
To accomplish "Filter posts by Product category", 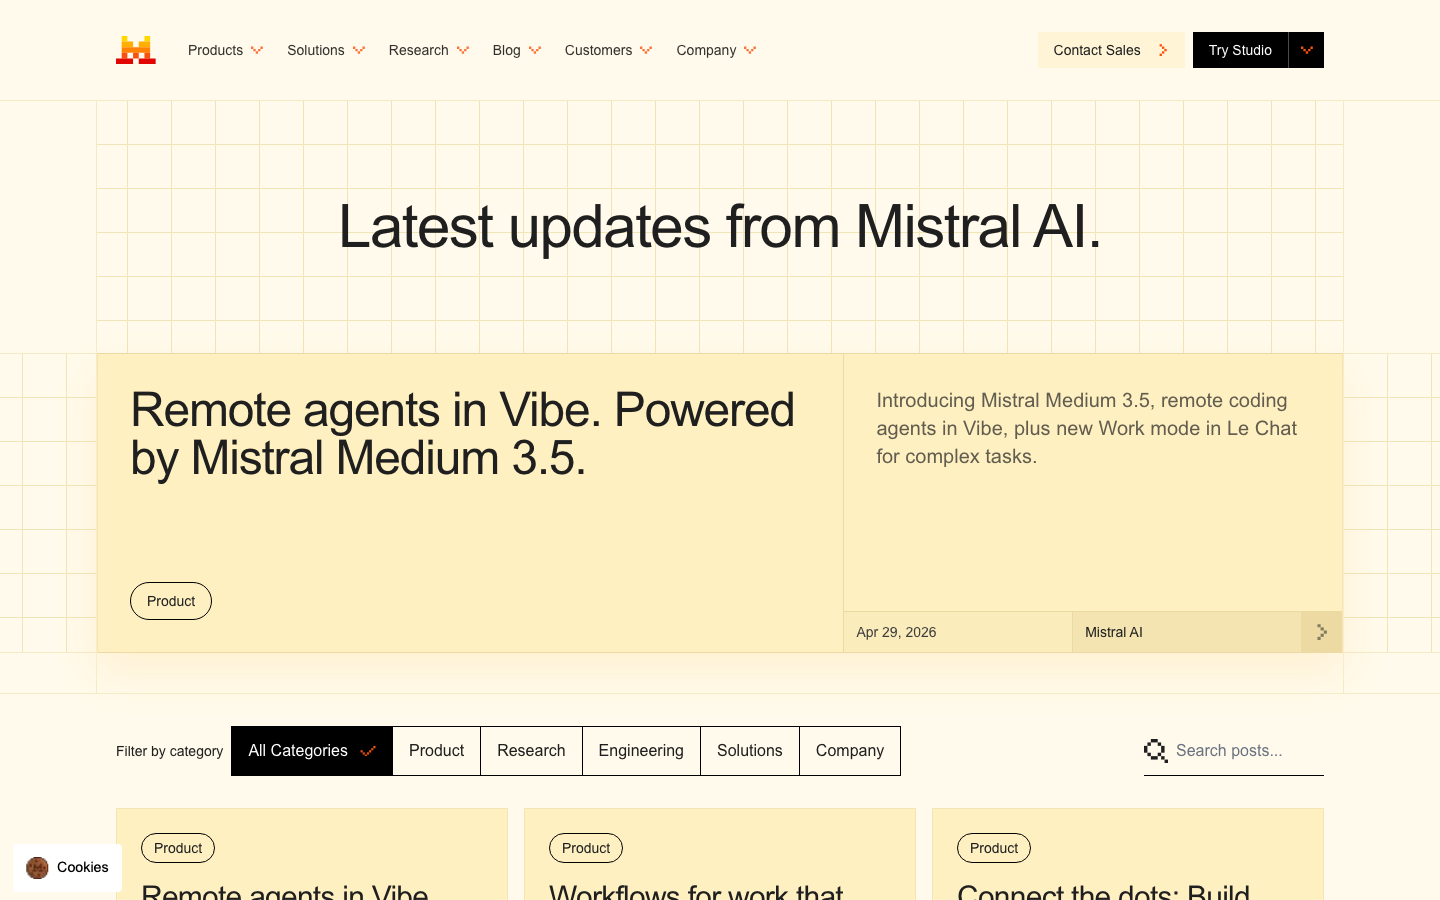I will click(x=437, y=751).
